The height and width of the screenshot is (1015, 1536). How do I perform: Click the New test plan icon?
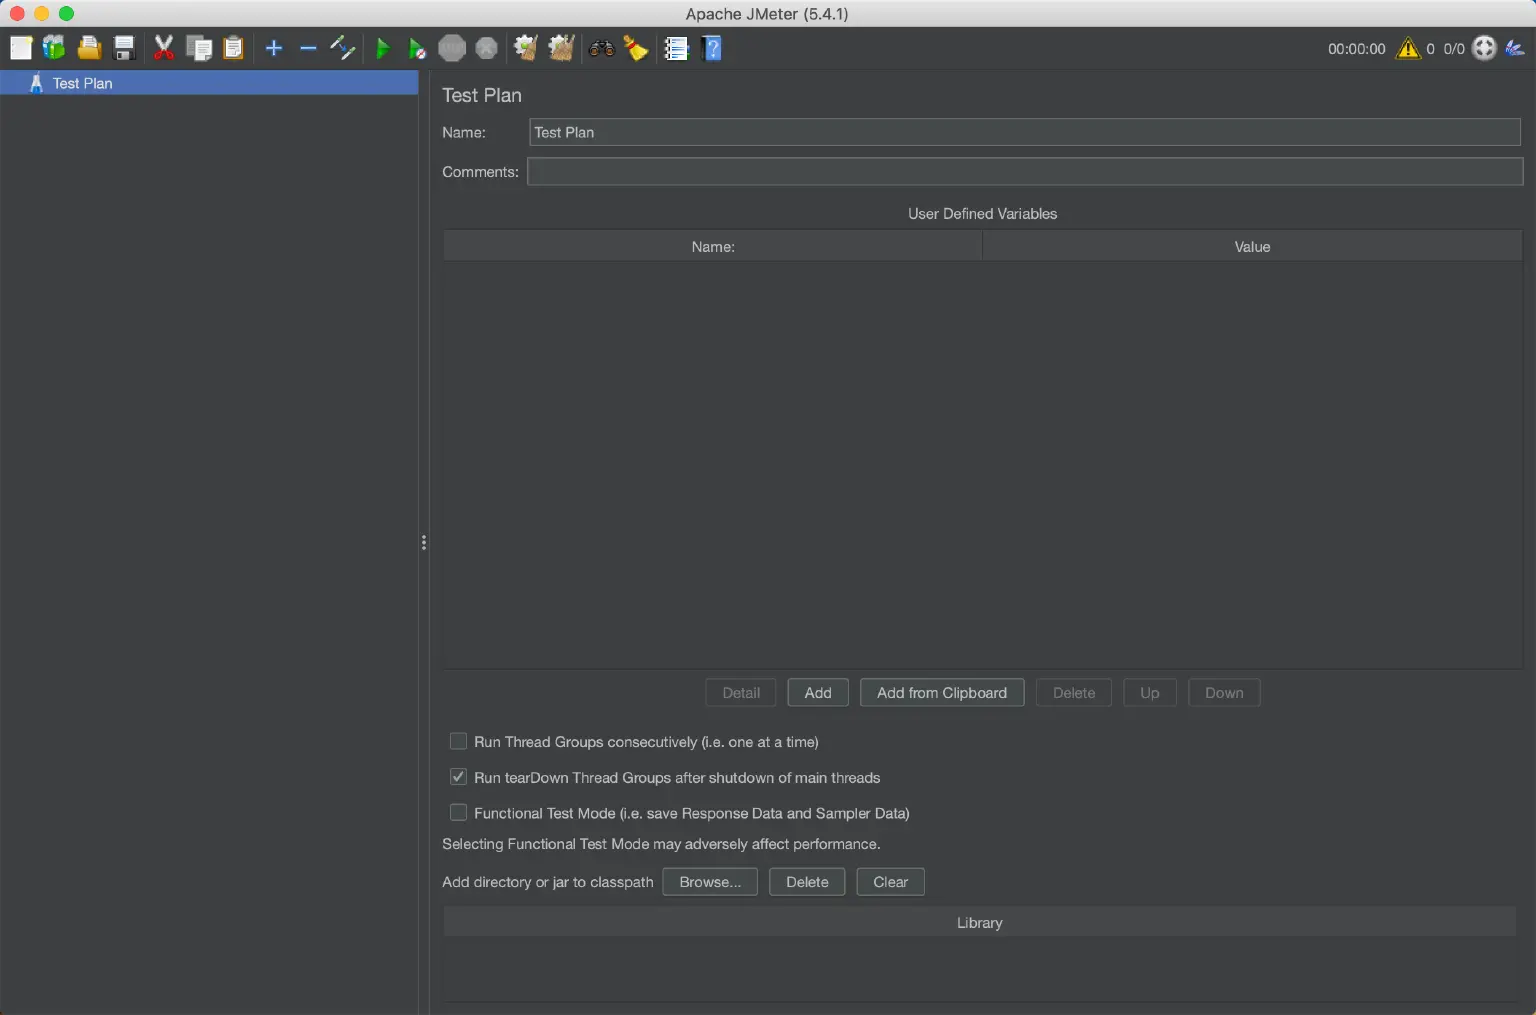tap(21, 48)
